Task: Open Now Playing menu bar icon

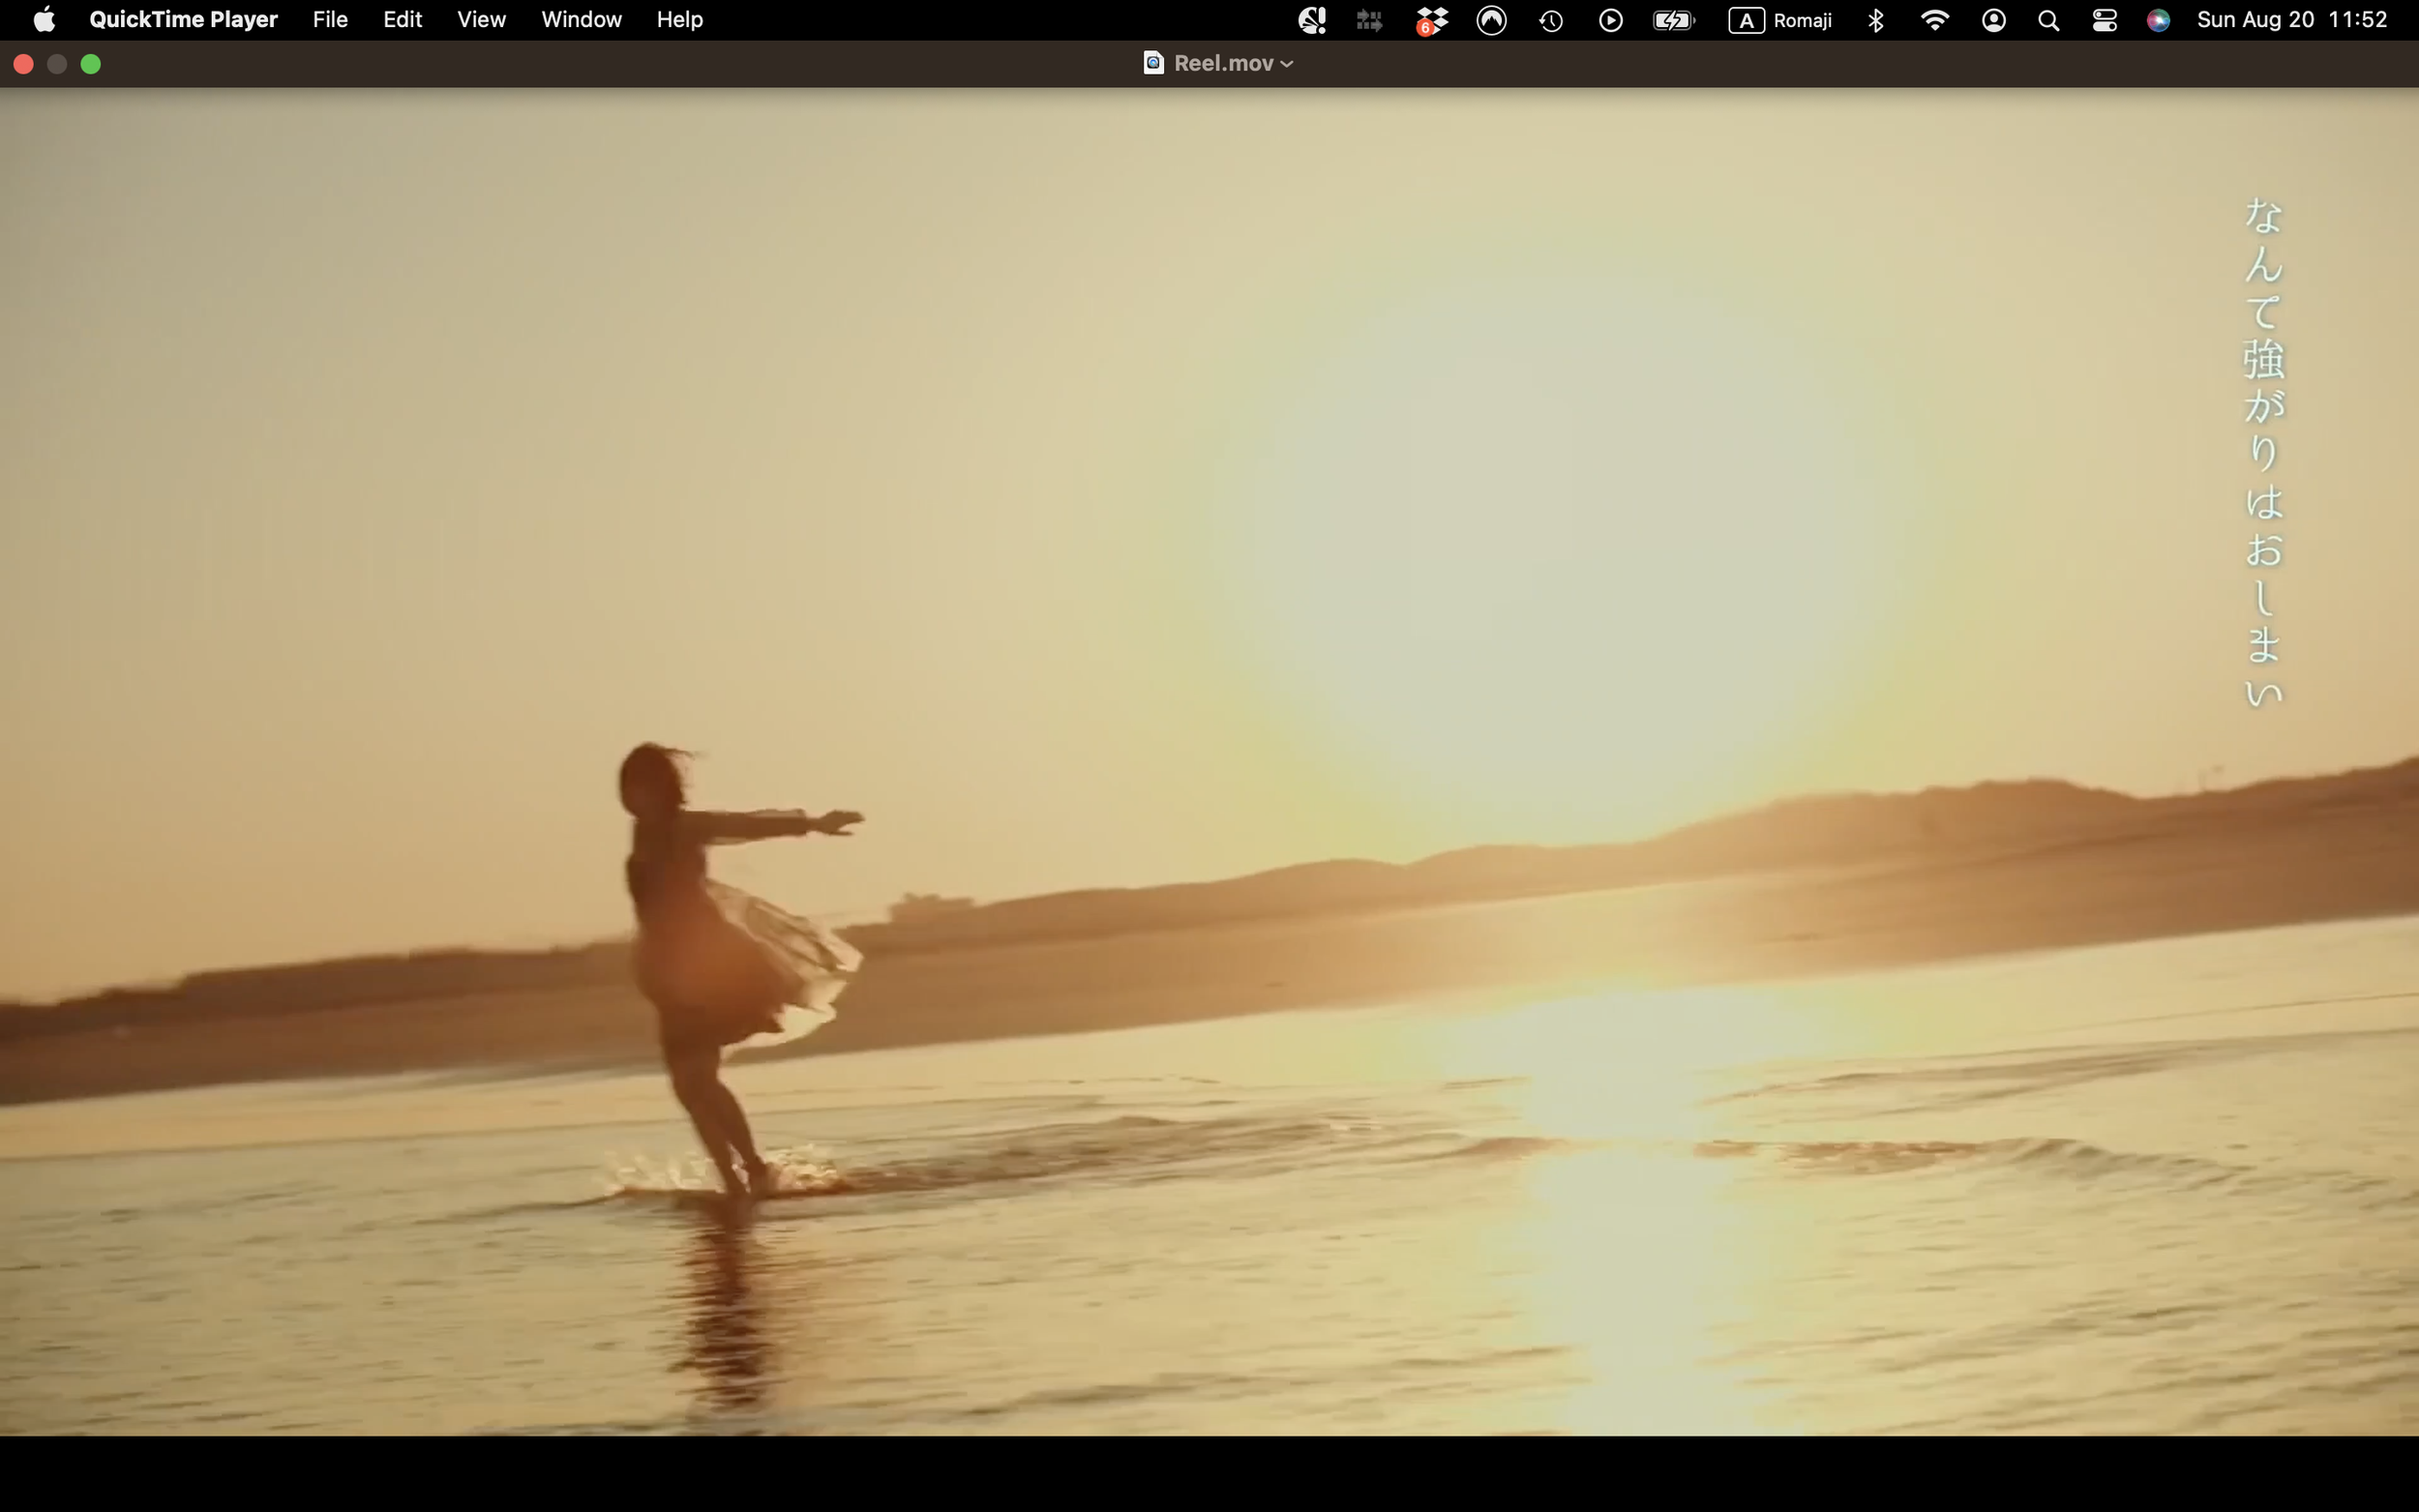Action: click(x=1610, y=20)
